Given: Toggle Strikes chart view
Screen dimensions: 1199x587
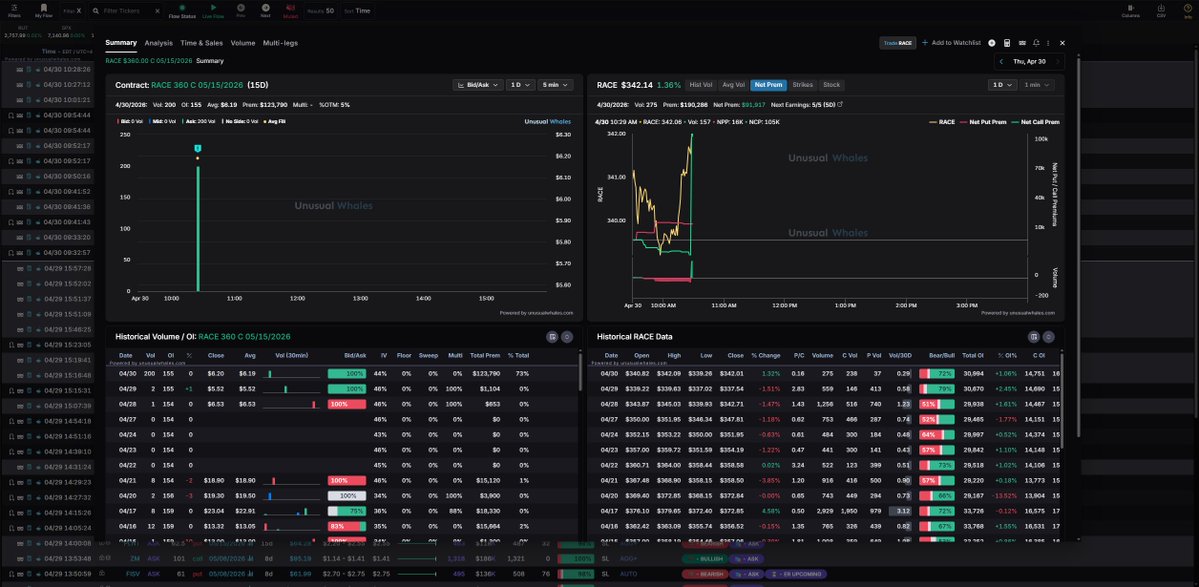Looking at the screenshot, I should click(802, 85).
